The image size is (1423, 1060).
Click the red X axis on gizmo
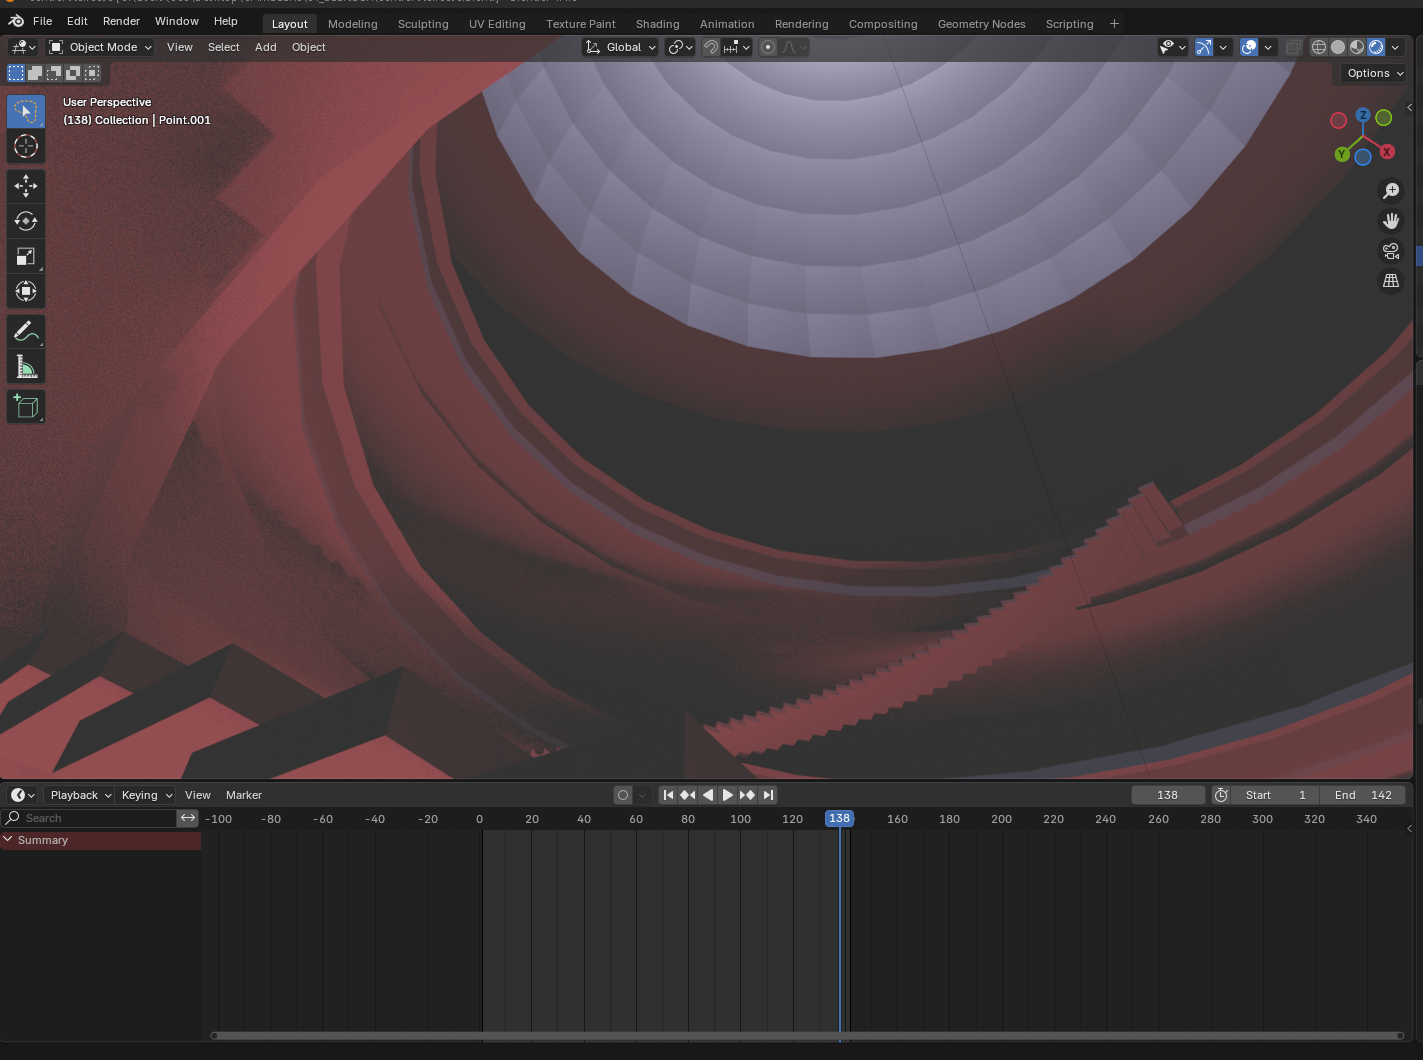(1387, 152)
